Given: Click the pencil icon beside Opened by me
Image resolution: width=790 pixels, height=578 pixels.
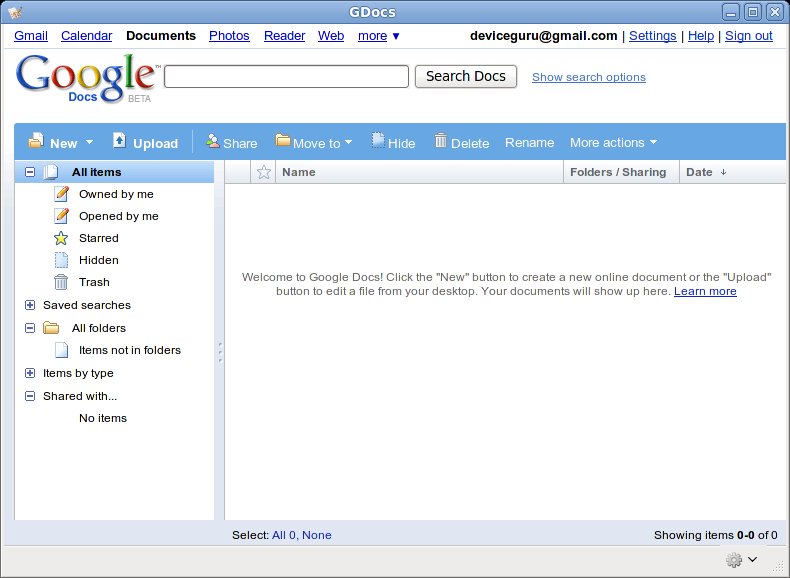Looking at the screenshot, I should (x=61, y=216).
